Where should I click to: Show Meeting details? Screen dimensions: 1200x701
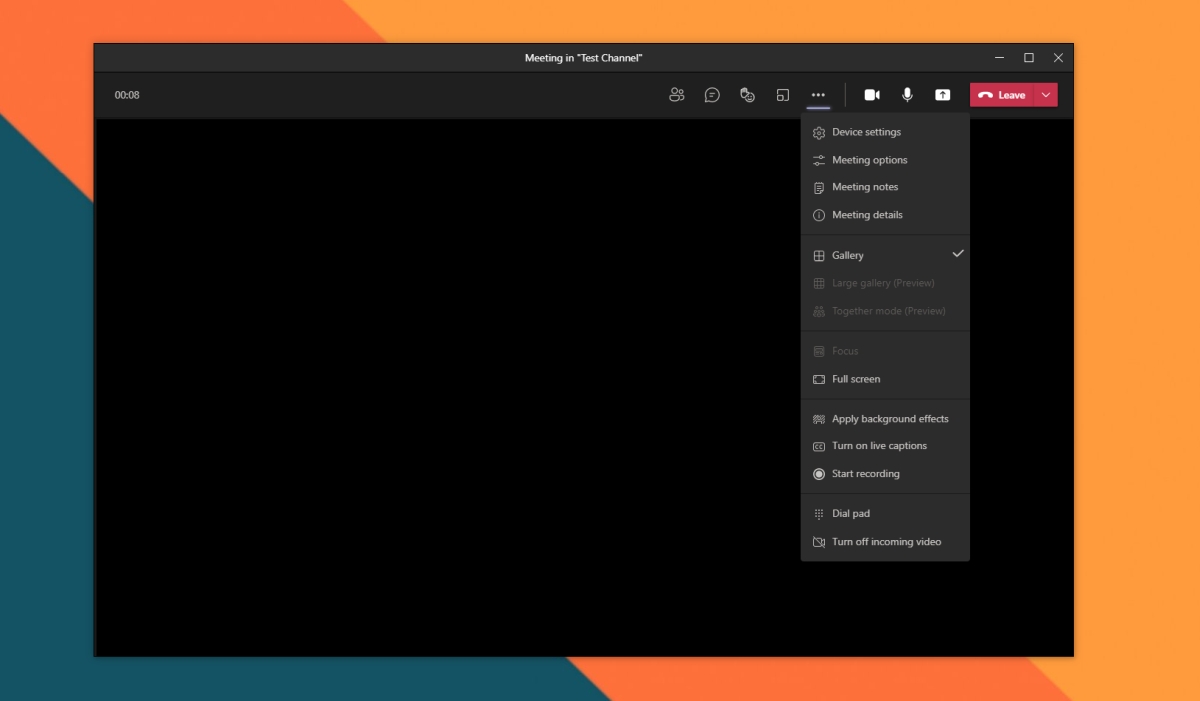coord(885,215)
